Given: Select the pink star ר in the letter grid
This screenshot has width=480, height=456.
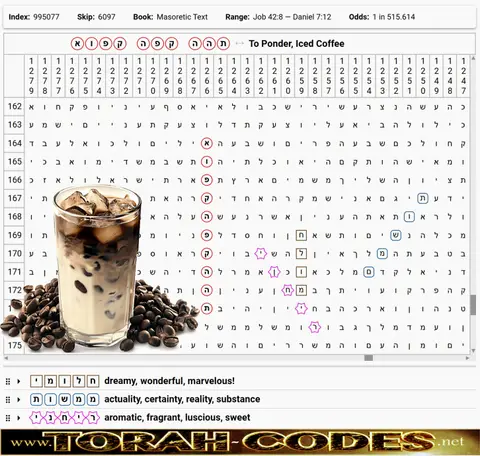Looking at the screenshot, I should point(314,327).
